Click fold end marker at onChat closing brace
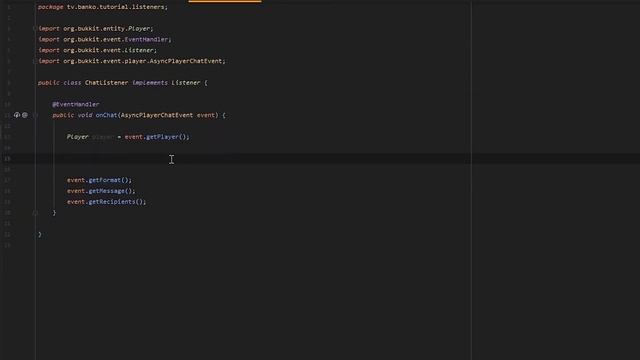 [35, 213]
